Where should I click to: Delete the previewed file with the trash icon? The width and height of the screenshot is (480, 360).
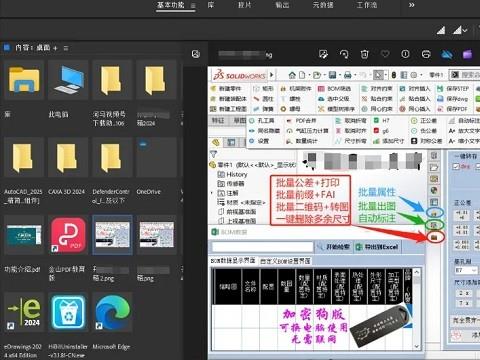(x=365, y=54)
